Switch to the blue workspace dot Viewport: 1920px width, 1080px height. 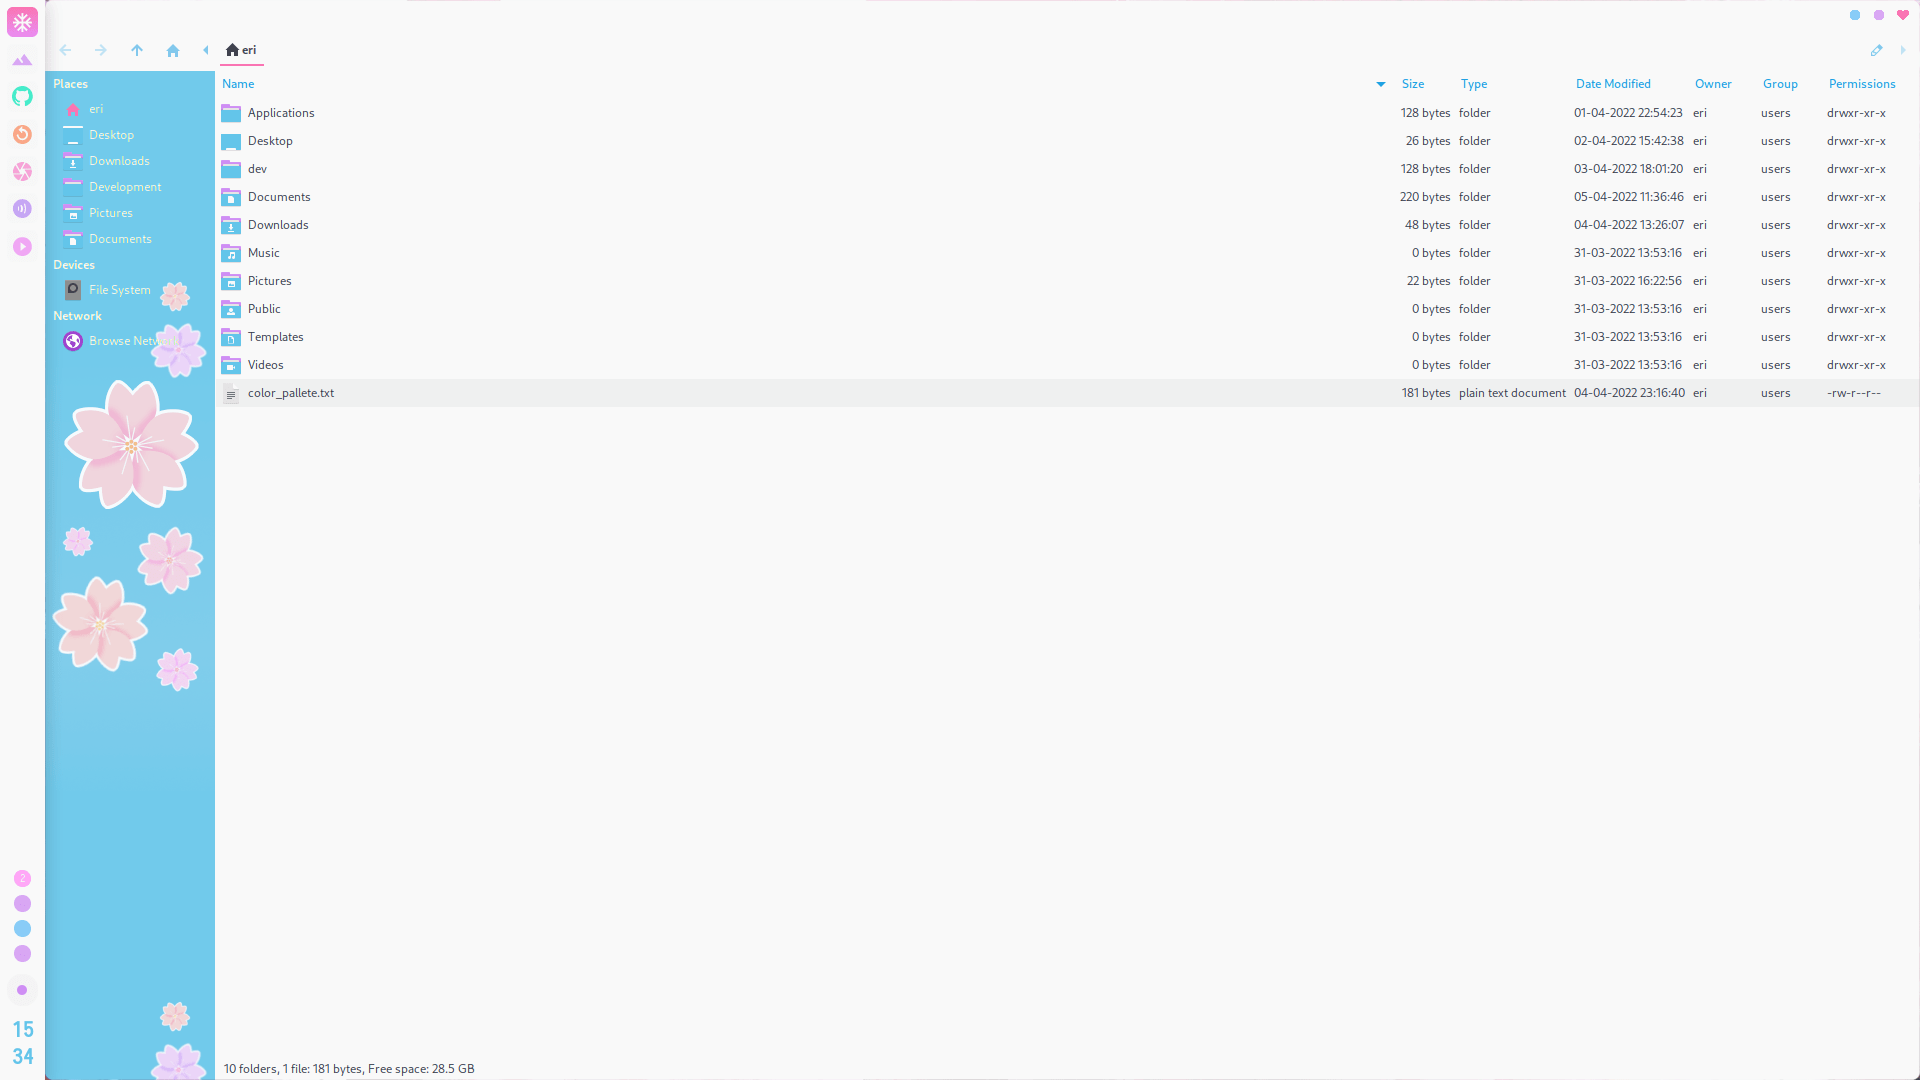(22, 929)
